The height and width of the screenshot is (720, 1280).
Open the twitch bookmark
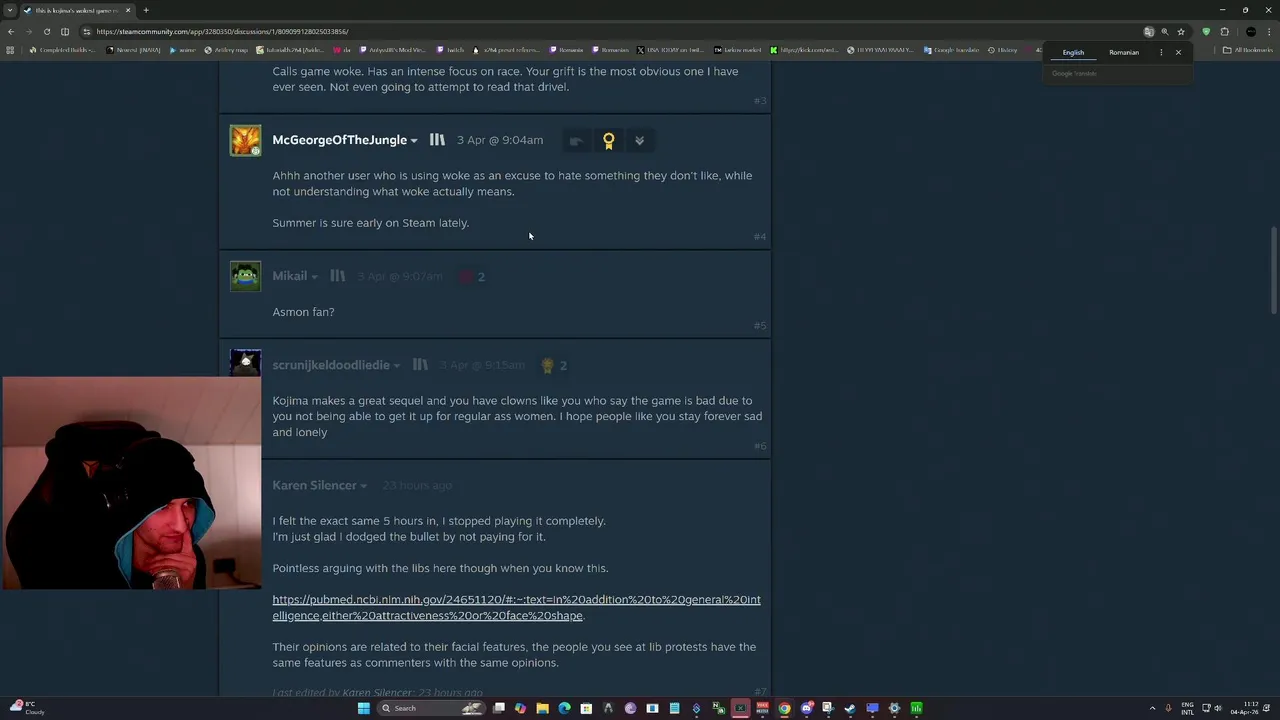450,50
